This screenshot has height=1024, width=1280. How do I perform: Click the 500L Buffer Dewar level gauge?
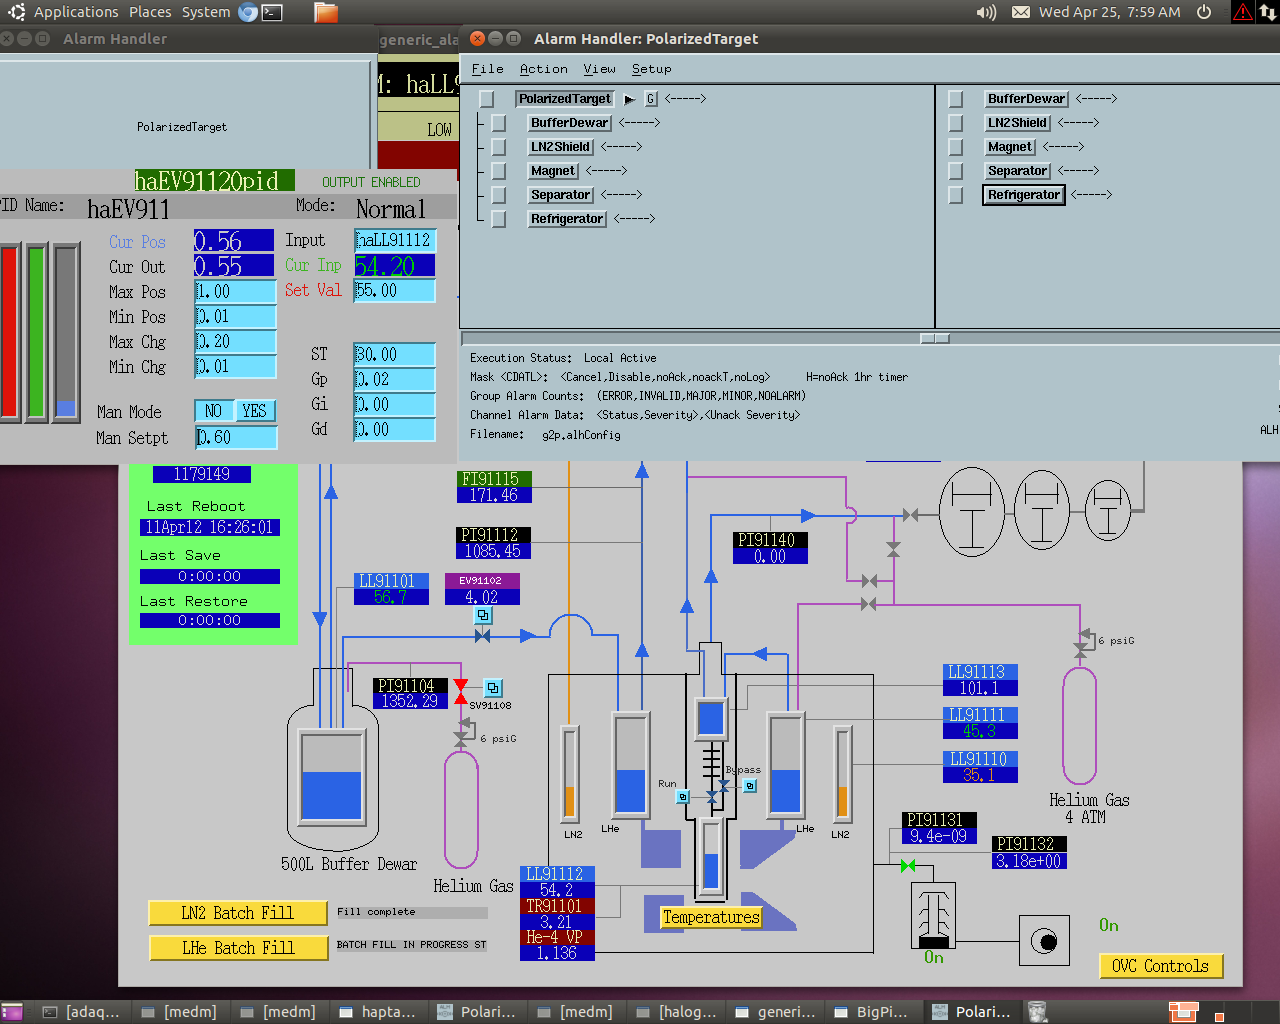(x=331, y=777)
